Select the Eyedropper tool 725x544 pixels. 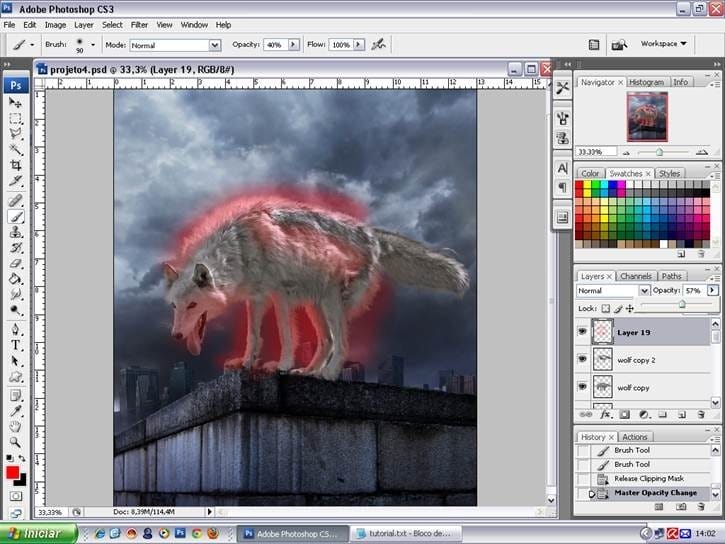(x=15, y=411)
